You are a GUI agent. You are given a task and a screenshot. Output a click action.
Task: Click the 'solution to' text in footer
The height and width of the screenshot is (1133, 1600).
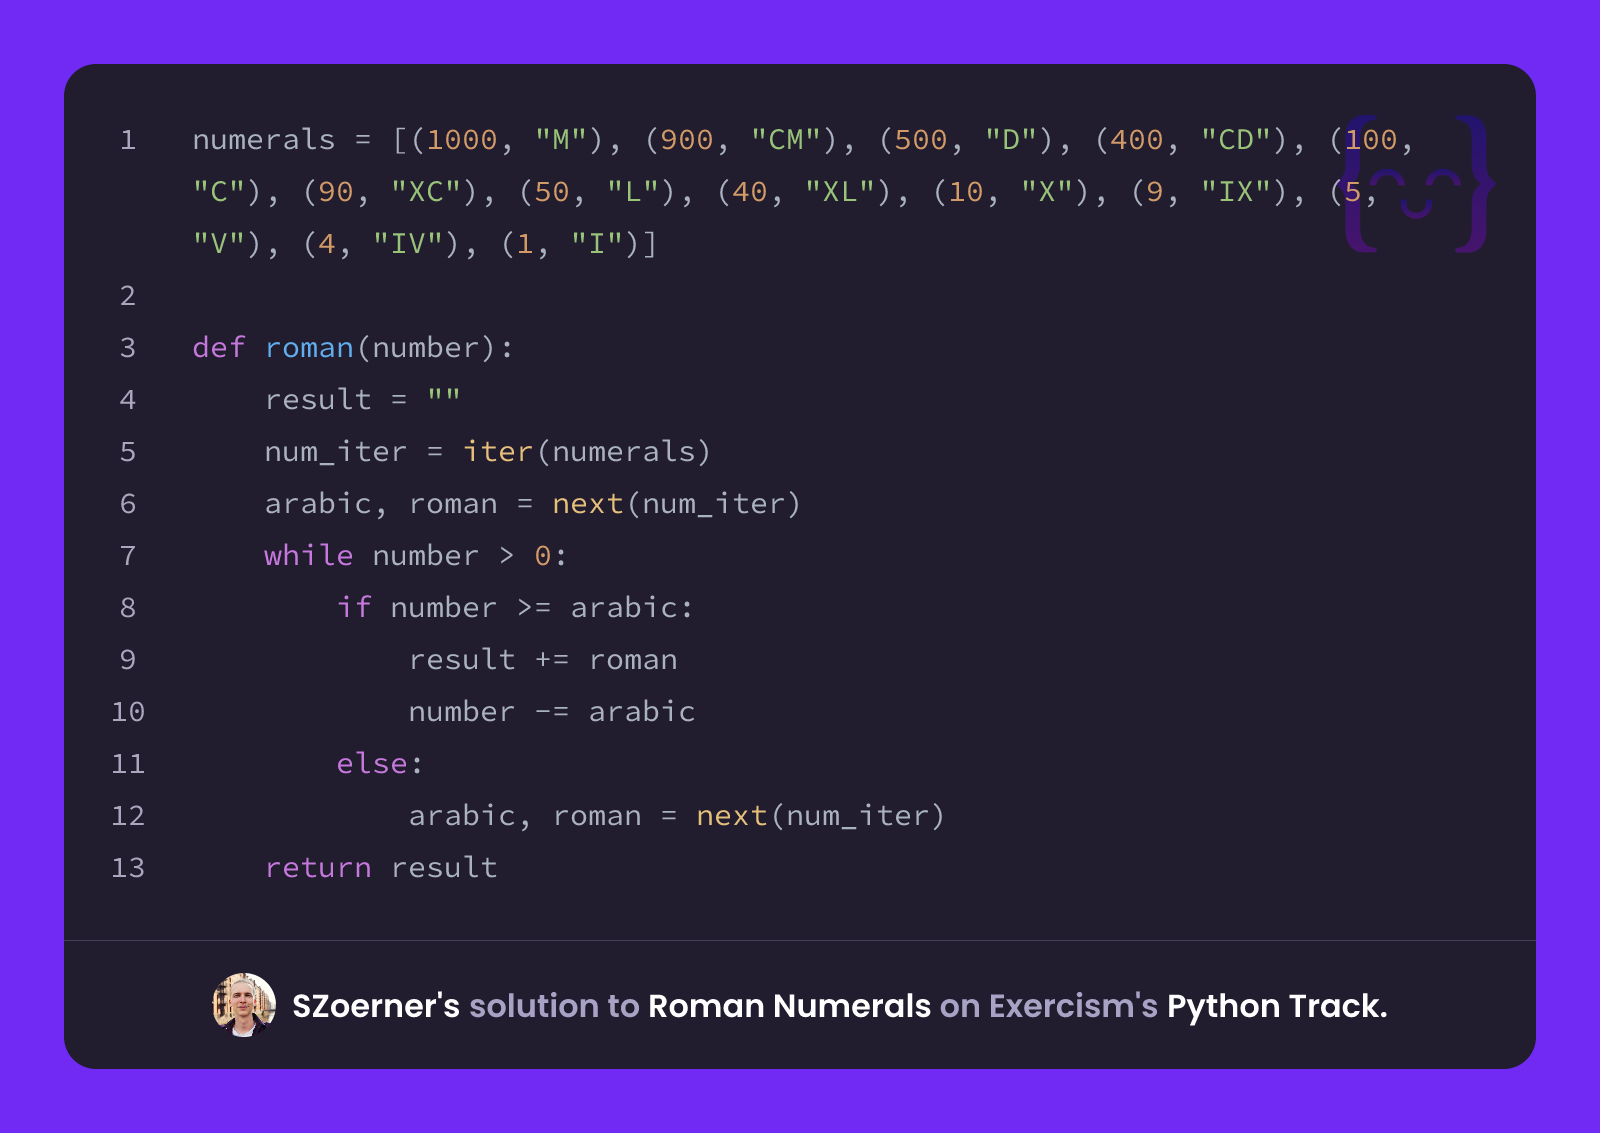coord(554,1006)
